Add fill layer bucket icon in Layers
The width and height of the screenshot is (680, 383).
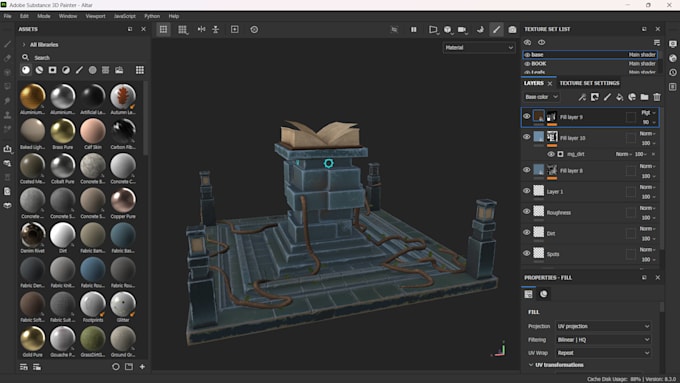coord(619,97)
